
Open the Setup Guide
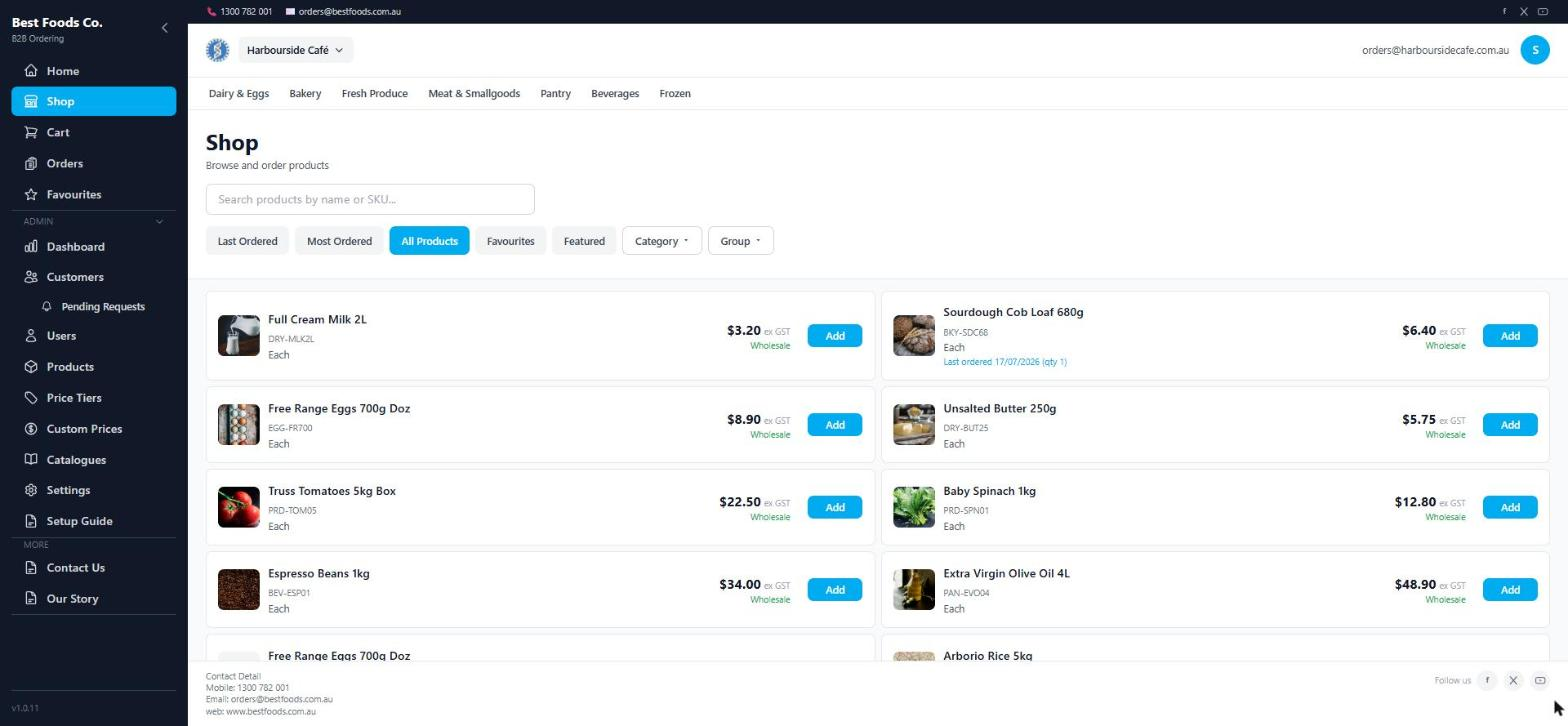(94, 521)
